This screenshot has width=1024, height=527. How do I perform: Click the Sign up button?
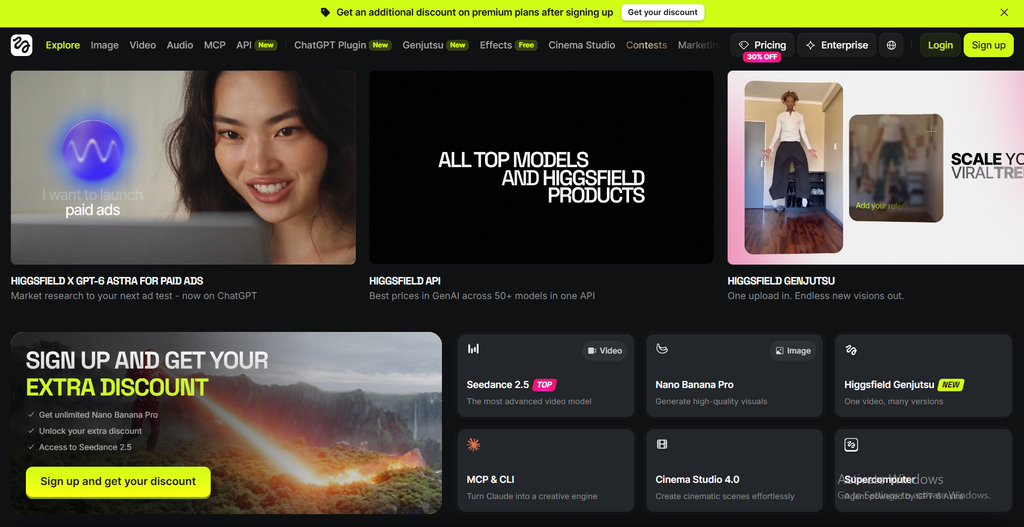(989, 45)
